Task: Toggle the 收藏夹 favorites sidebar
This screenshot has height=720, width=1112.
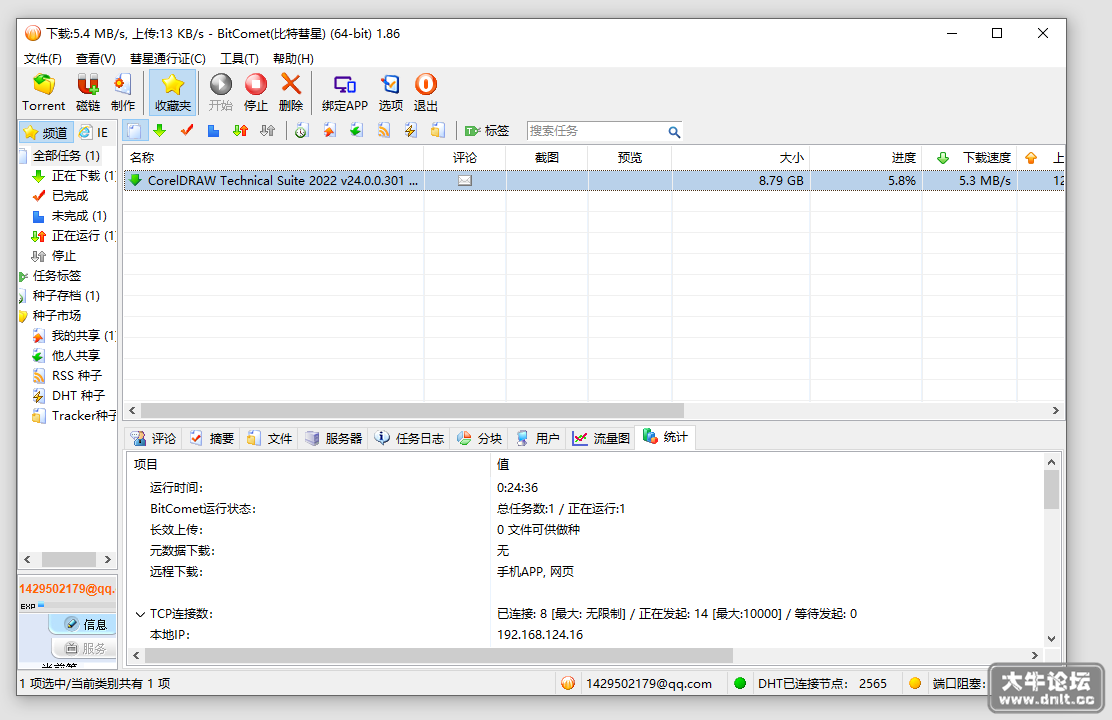Action: click(x=172, y=92)
